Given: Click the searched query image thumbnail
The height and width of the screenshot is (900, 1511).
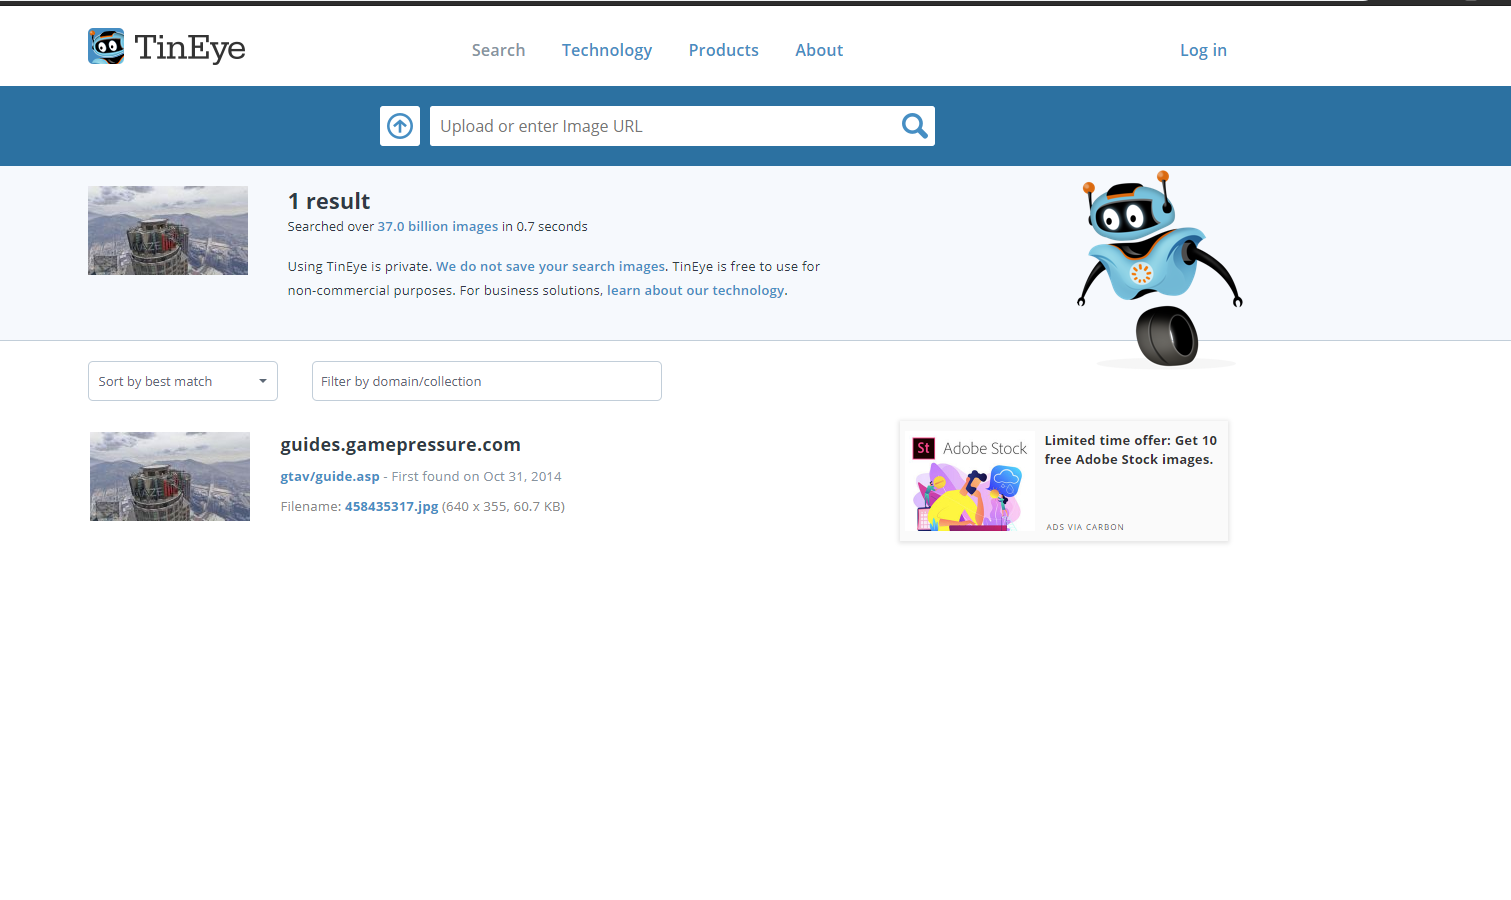Looking at the screenshot, I should pos(168,230).
